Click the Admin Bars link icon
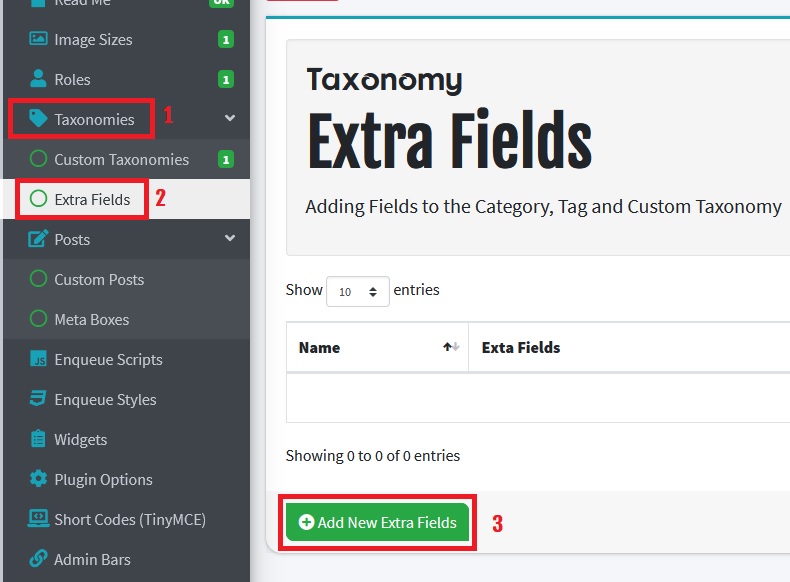Screen dimensions: 790x582 [x=38, y=559]
